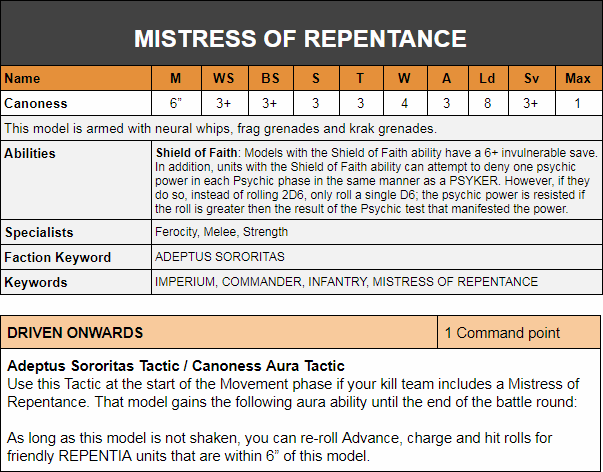Select the Canoness Aura Tactic bold heading
The image size is (603, 472).
(261, 366)
